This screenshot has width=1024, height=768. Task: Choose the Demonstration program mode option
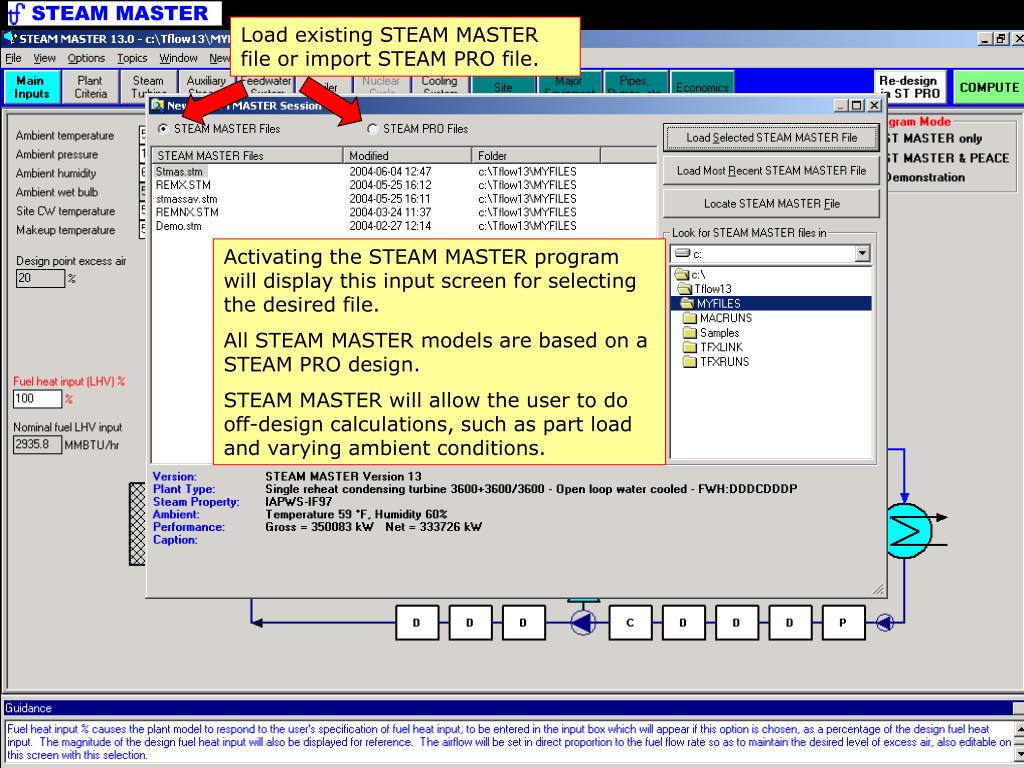925,177
